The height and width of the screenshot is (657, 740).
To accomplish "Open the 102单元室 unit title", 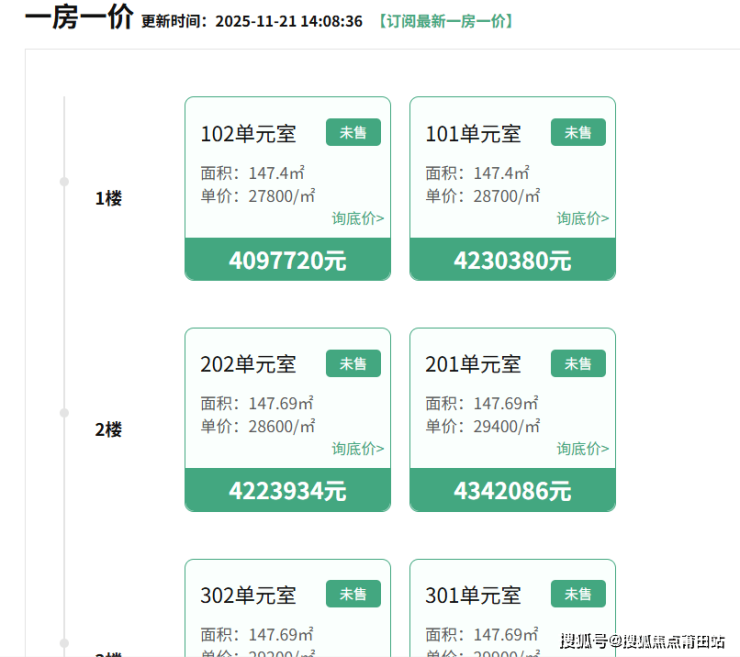I will click(248, 134).
